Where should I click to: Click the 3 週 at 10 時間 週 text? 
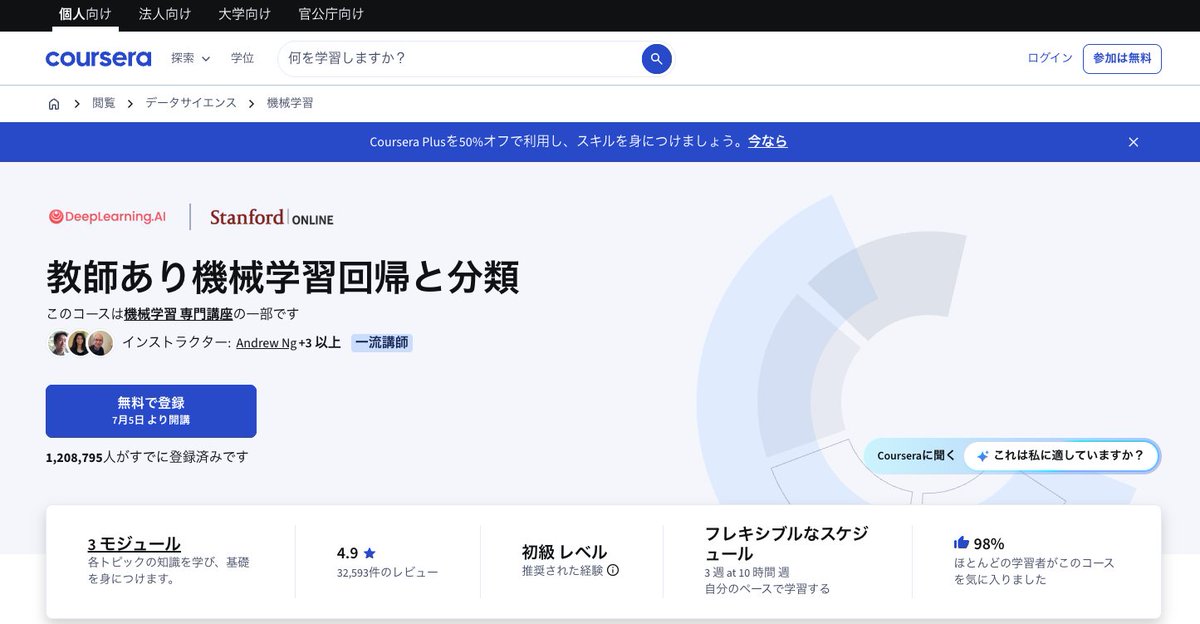coord(747,573)
